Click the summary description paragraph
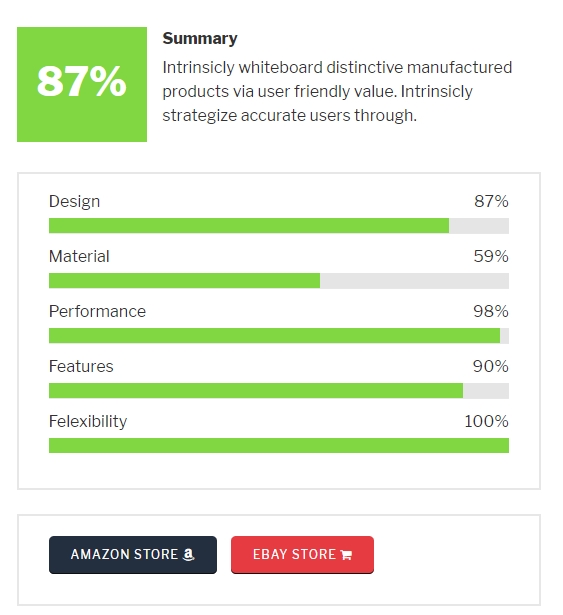The height and width of the screenshot is (615, 563). pos(337,91)
